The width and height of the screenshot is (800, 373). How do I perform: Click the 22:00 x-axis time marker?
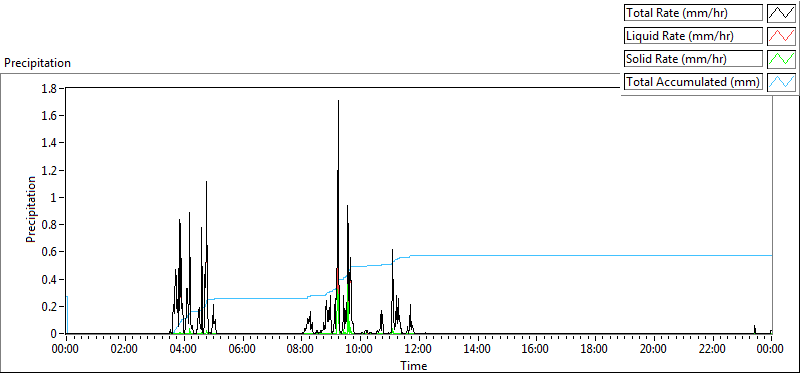click(x=712, y=349)
